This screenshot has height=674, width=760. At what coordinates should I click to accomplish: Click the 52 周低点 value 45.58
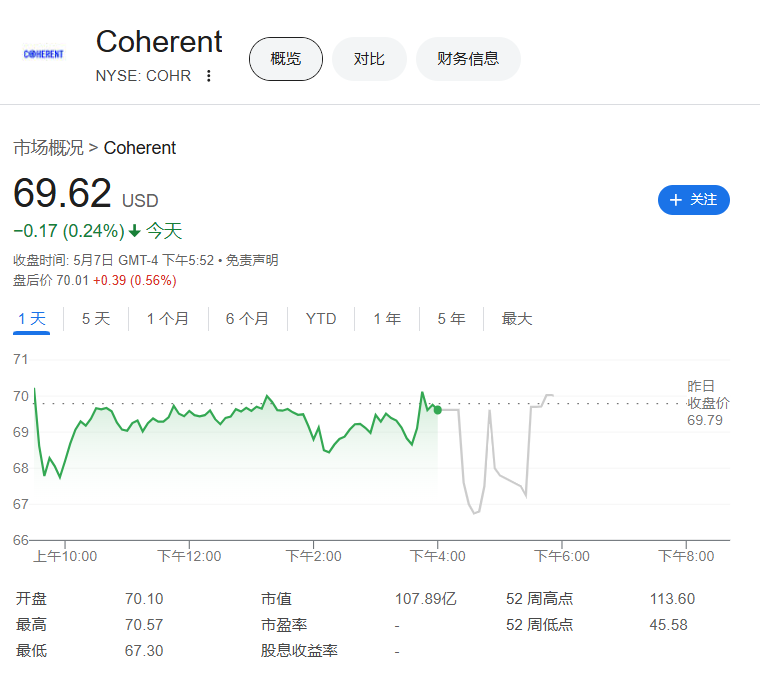[x=668, y=625]
